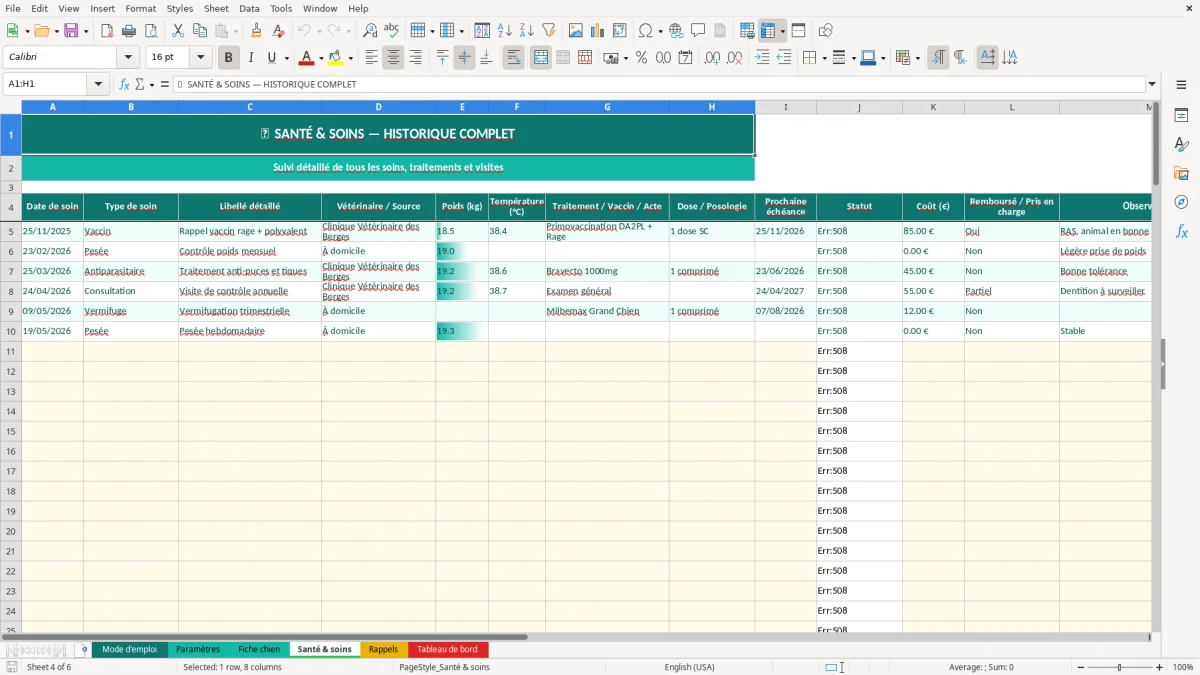The width and height of the screenshot is (1200, 675).
Task: Toggle Wrap Text
Action: pyautogui.click(x=513, y=58)
